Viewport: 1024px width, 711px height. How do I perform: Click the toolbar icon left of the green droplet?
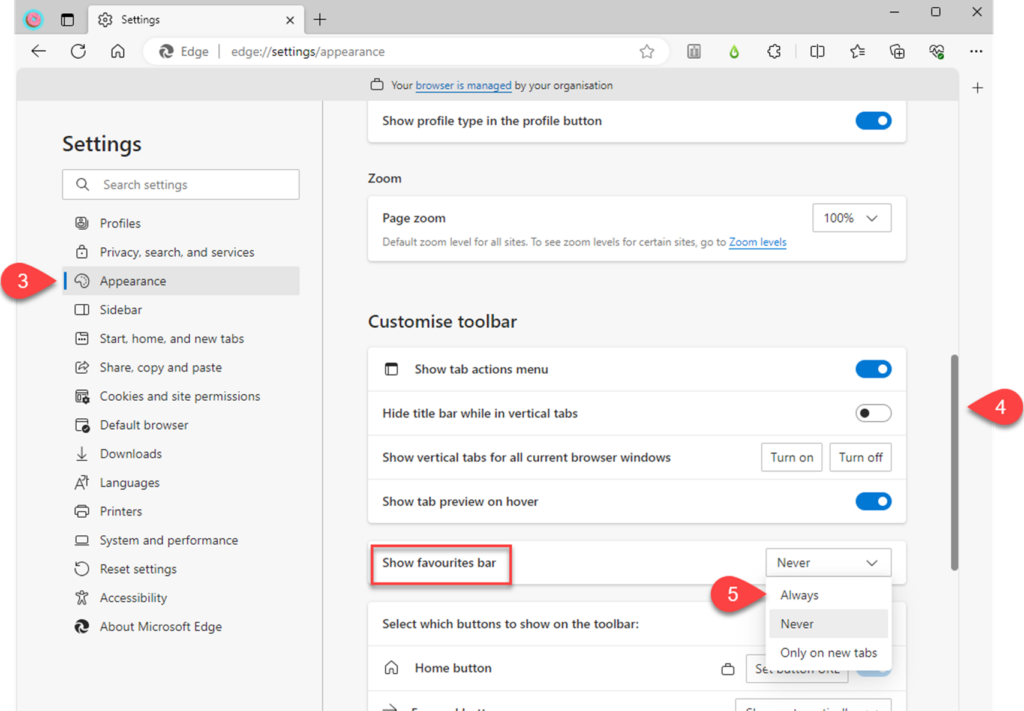[694, 52]
